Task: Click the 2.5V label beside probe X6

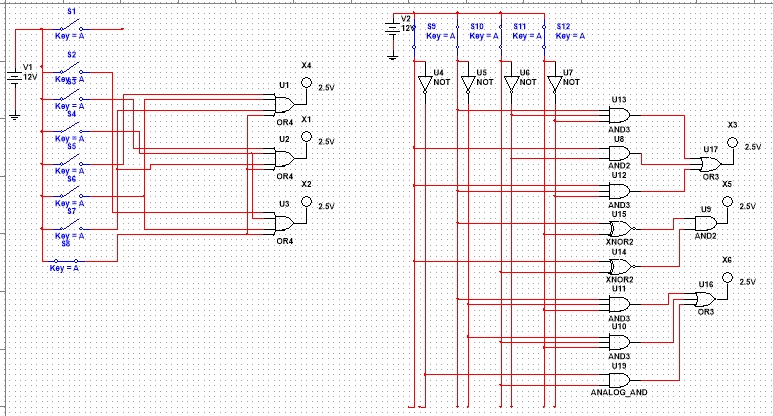Action: (747, 282)
